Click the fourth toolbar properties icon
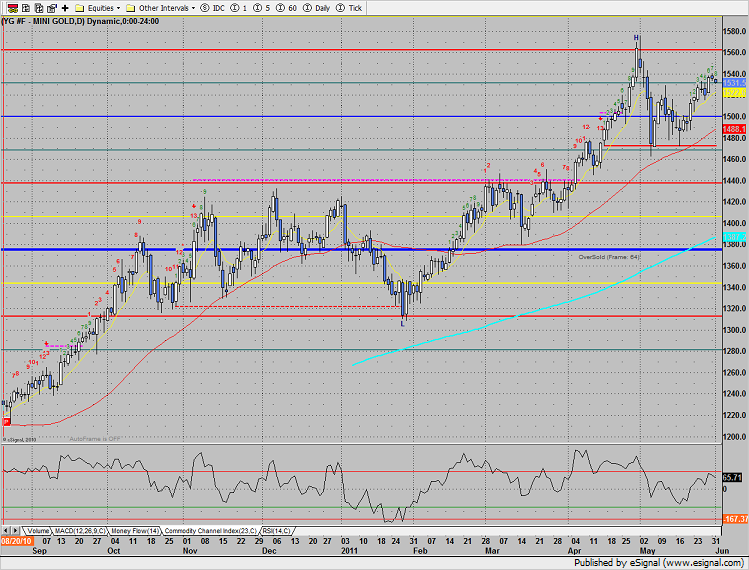 pyautogui.click(x=52, y=8)
